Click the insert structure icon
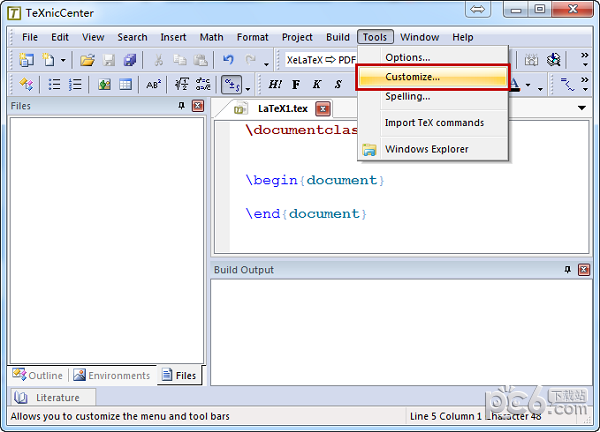Viewport: 600px width, 432px height. click(x=26, y=84)
